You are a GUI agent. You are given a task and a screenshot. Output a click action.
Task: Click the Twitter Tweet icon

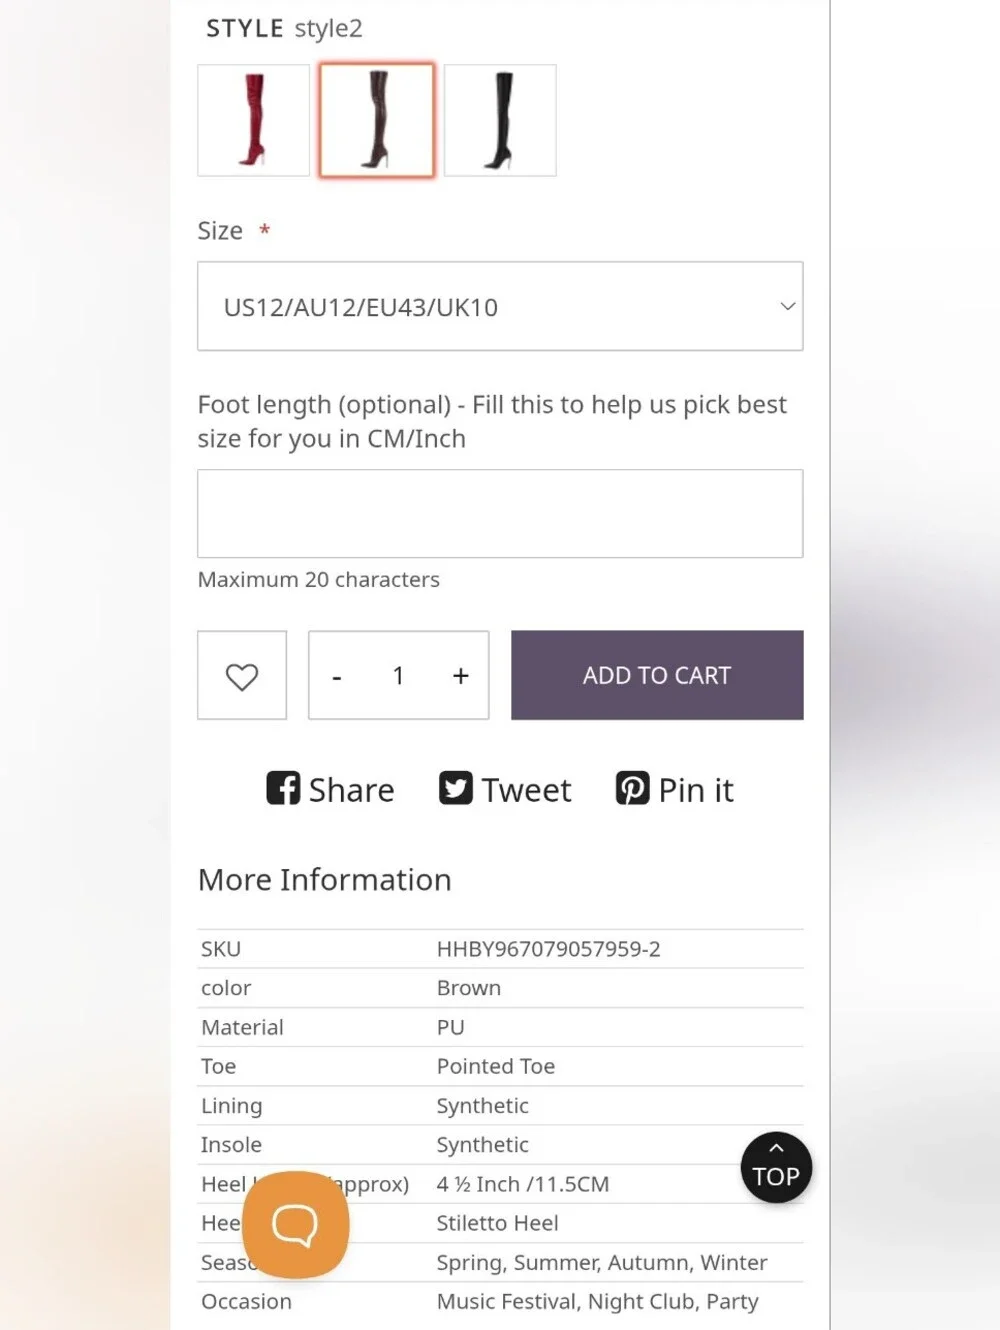[456, 788]
